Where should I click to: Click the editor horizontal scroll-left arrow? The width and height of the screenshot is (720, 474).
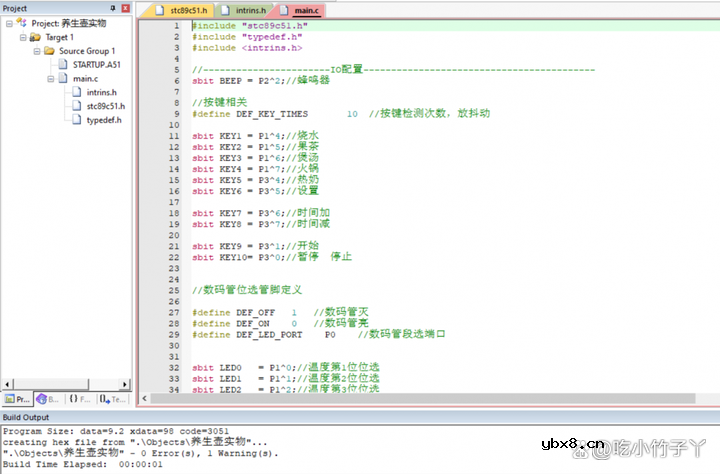pyautogui.click(x=145, y=399)
